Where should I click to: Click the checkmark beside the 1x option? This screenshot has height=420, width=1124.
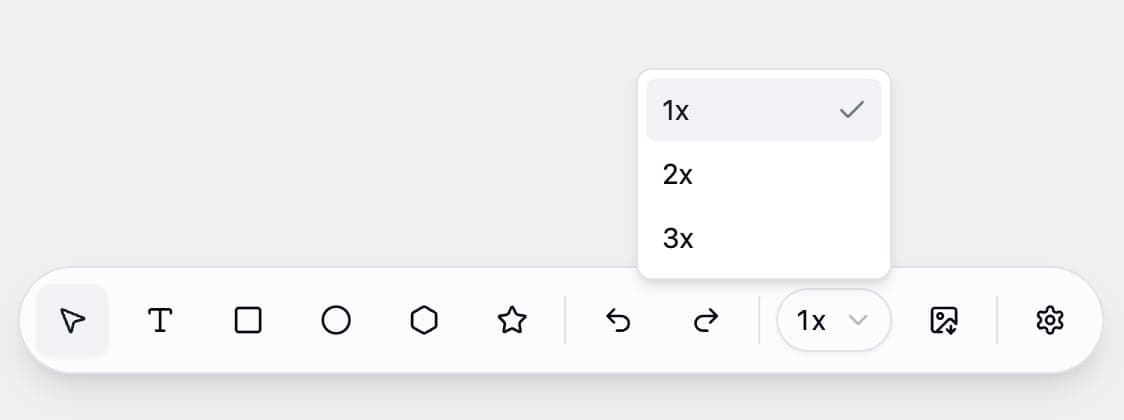coord(851,110)
